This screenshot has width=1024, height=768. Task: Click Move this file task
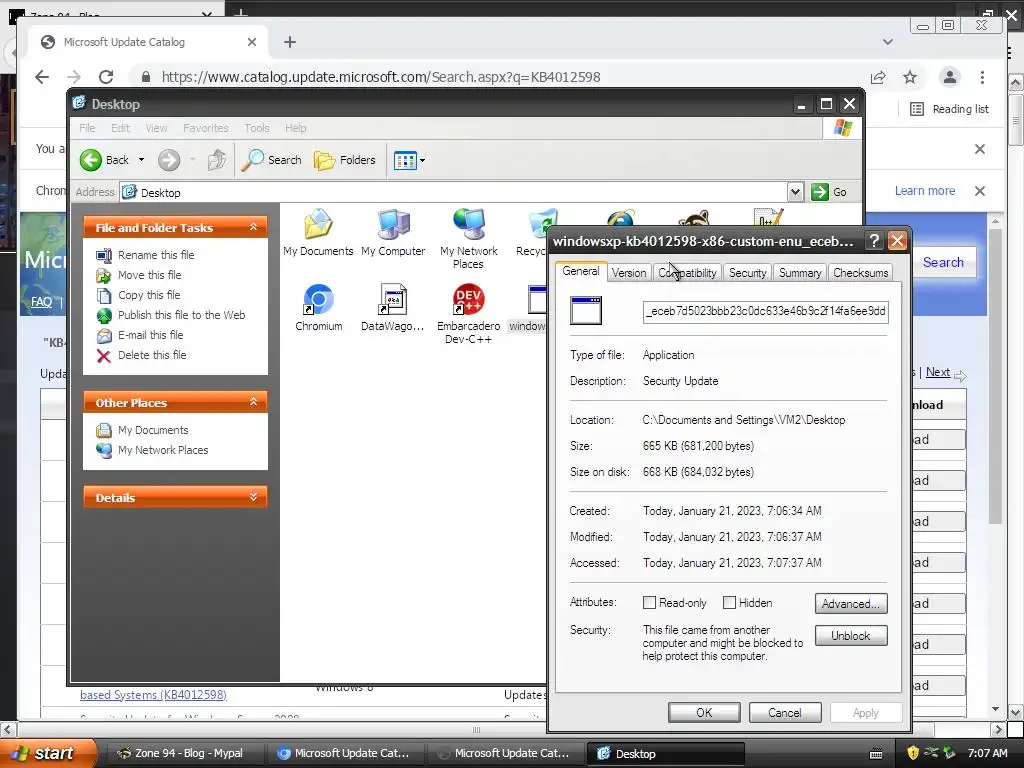pyautogui.click(x=150, y=275)
